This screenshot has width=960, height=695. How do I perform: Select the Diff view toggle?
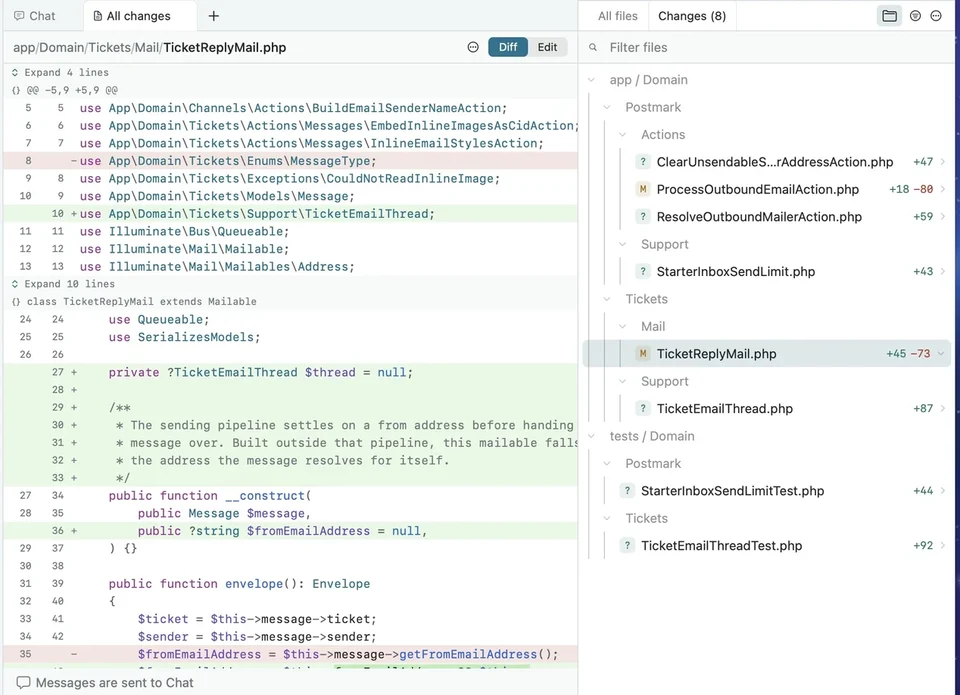(x=508, y=47)
